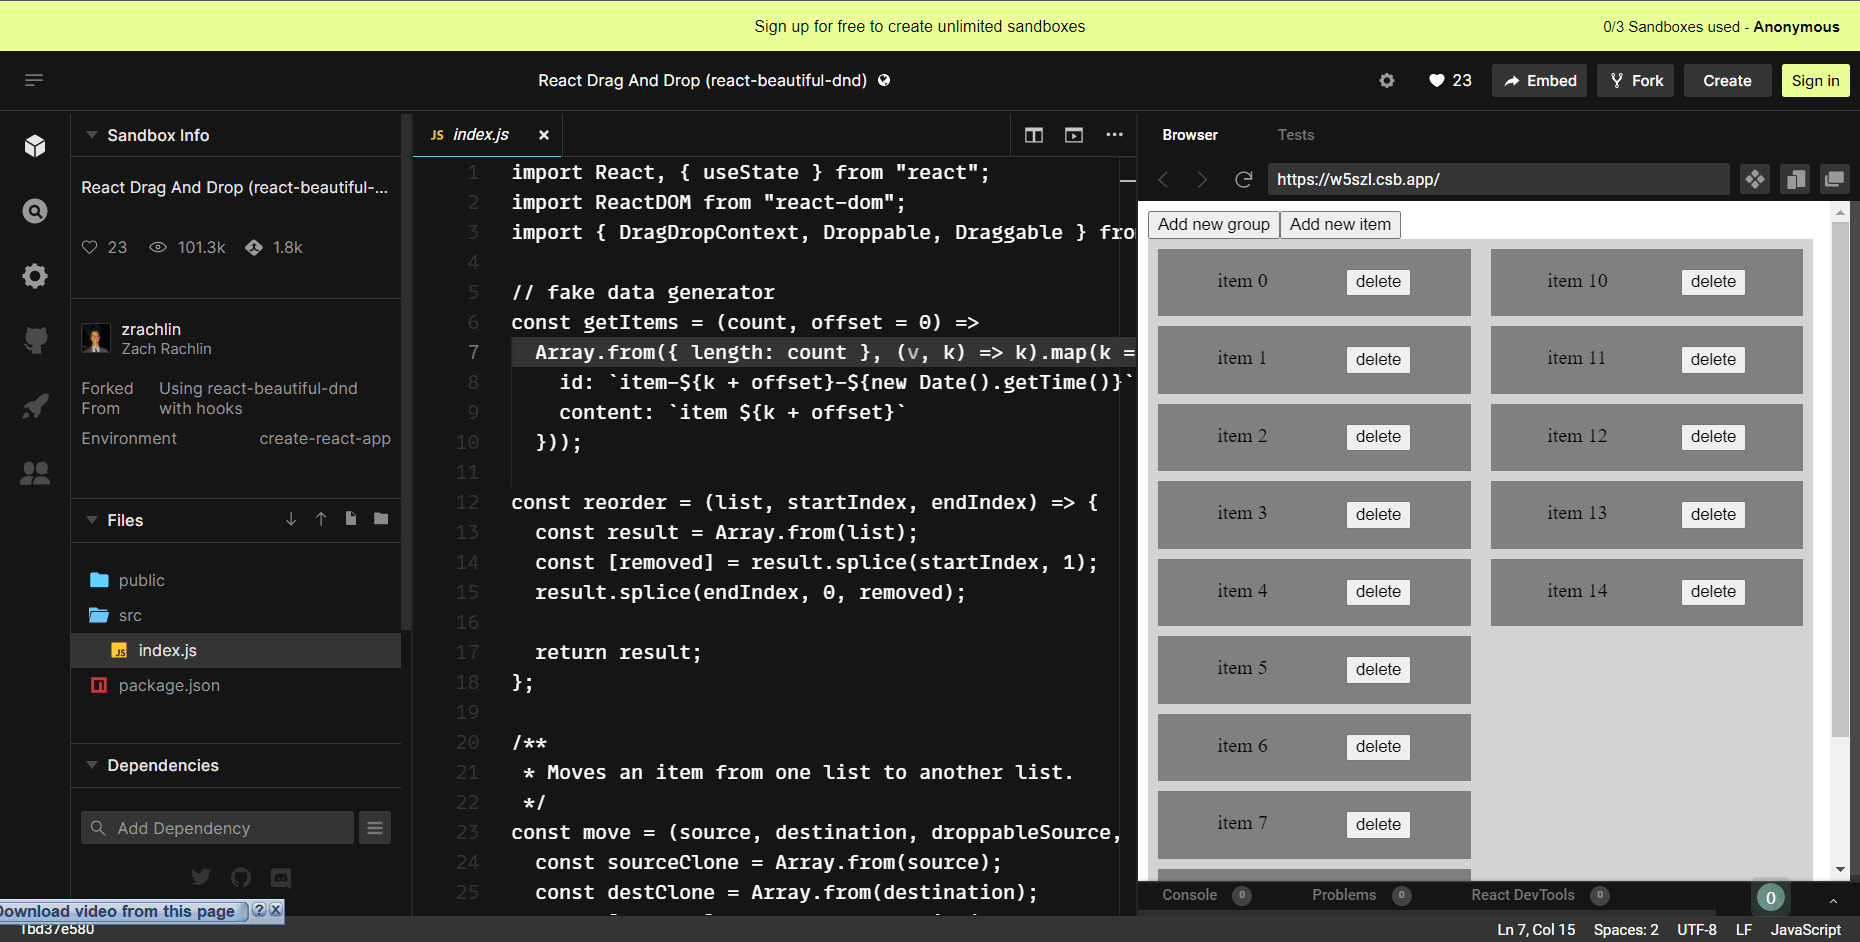The width and height of the screenshot is (1860, 942).
Task: Open the hamburger menu icon
Action: [x=34, y=80]
